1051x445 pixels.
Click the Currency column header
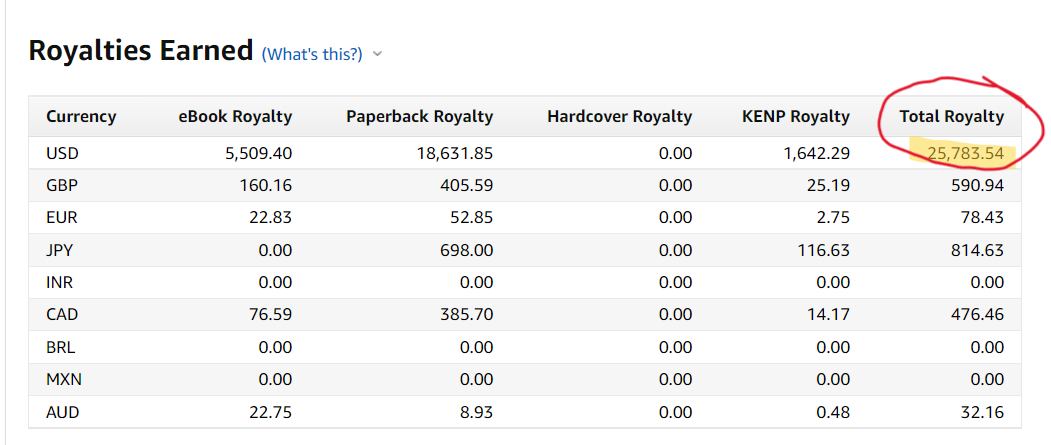click(81, 116)
